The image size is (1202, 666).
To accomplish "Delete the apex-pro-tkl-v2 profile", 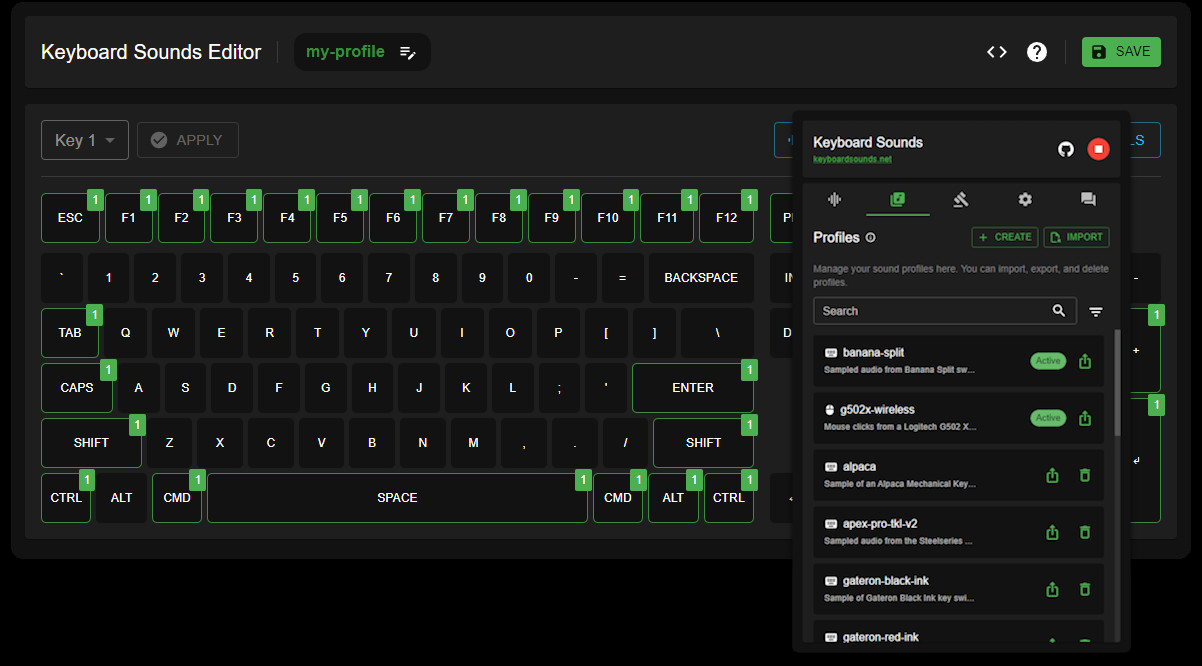I will 1085,532.
